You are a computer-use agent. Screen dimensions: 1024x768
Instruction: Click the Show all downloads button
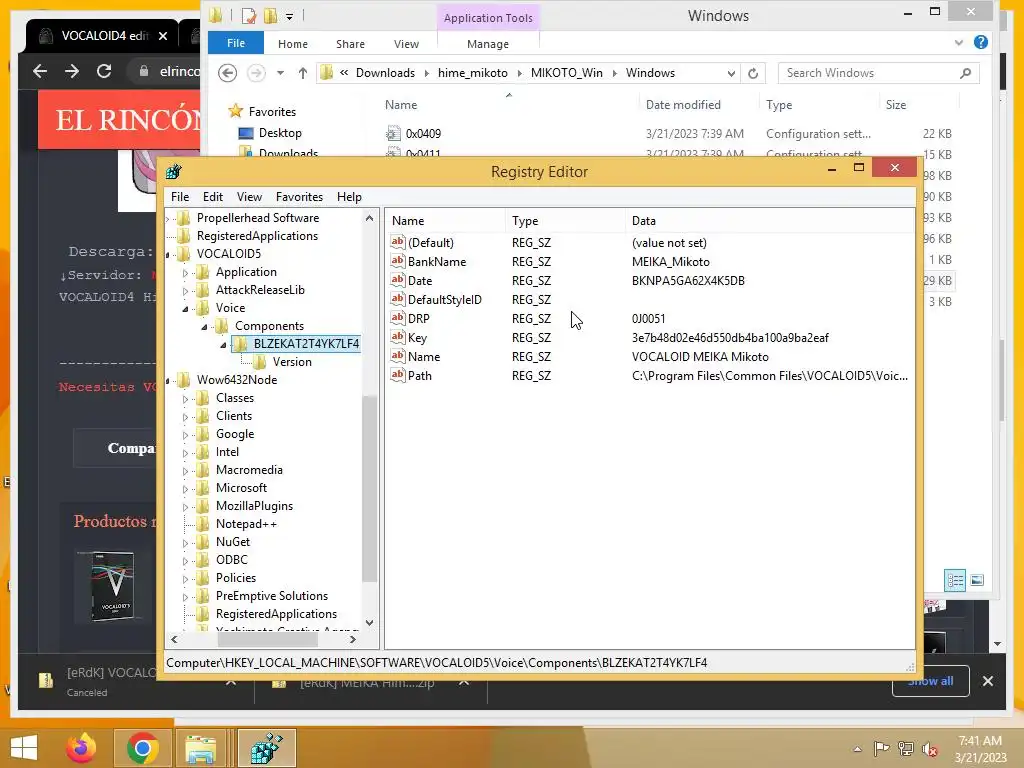[x=930, y=681]
